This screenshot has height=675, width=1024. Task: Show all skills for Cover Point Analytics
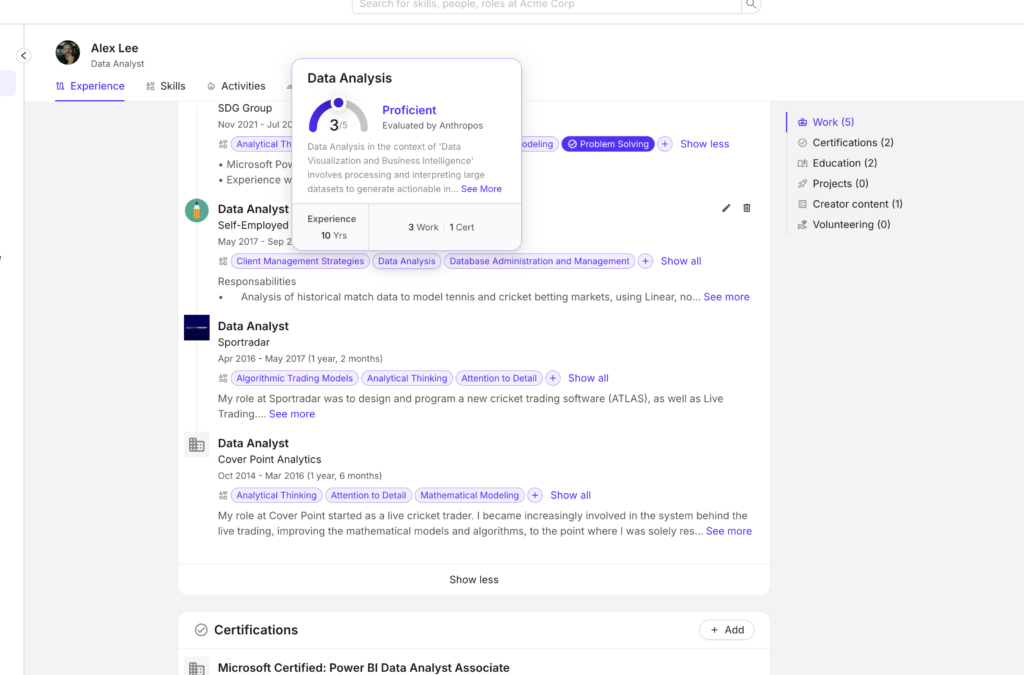tap(570, 495)
